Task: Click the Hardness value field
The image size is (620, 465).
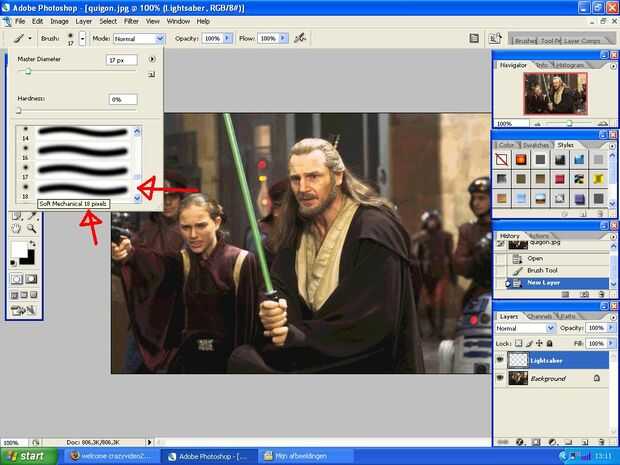Action: [123, 100]
